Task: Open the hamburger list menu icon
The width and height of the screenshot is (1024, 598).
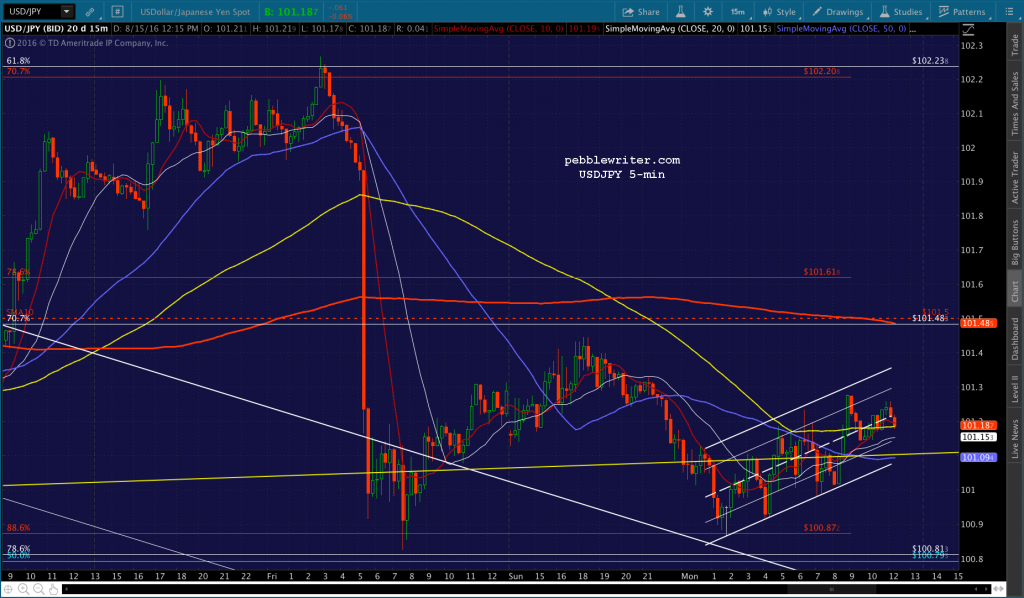Action: coord(1008,12)
